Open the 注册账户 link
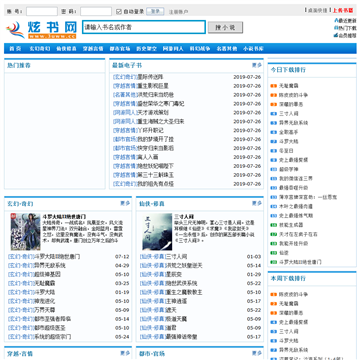This screenshot has height=360, width=360. point(178,12)
